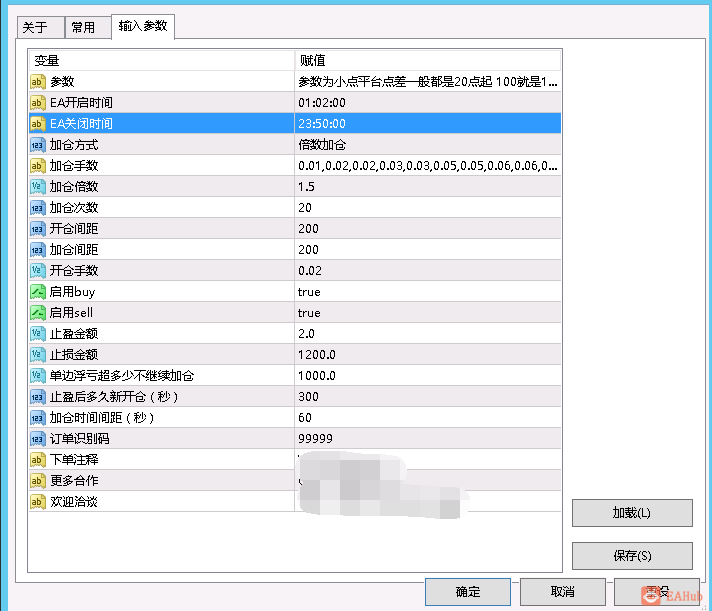Click the icon next to EA关闭时间
Viewport: 712px width, 611px height.
tap(38, 123)
